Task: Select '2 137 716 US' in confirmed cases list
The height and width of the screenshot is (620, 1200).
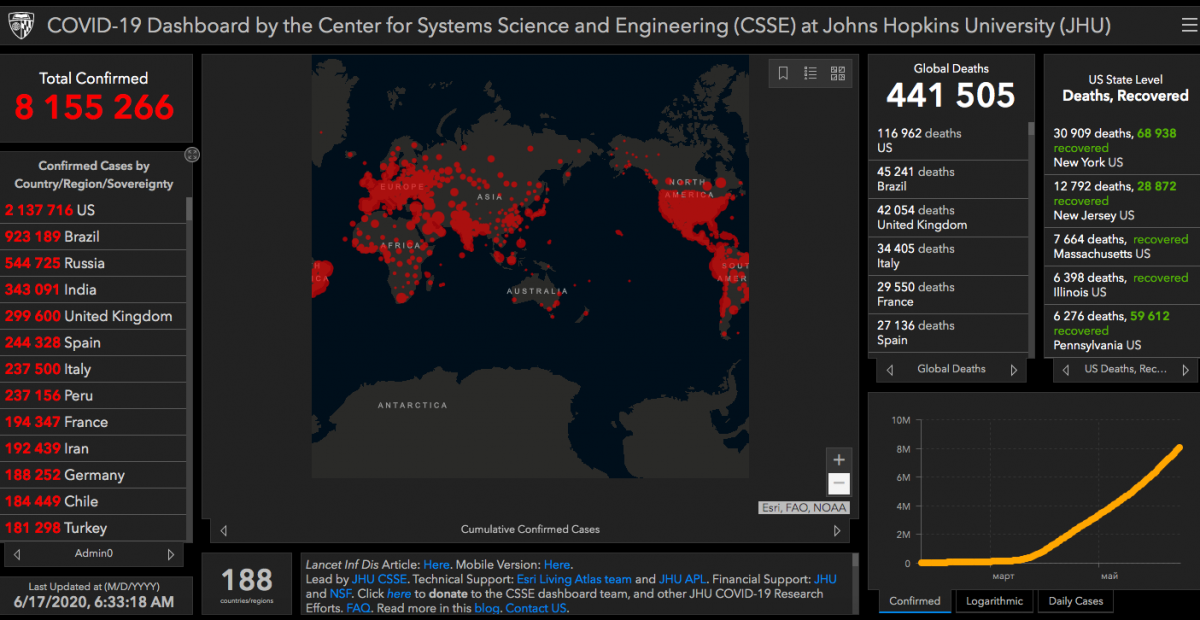Action: click(93, 210)
